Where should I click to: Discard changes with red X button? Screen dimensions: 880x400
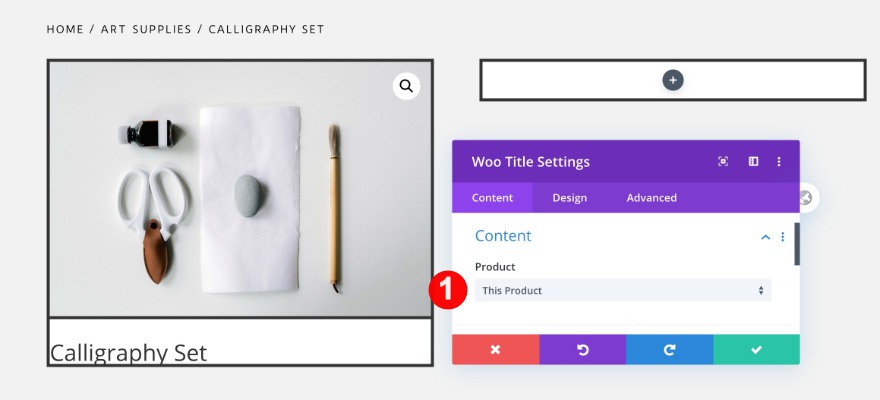click(495, 350)
